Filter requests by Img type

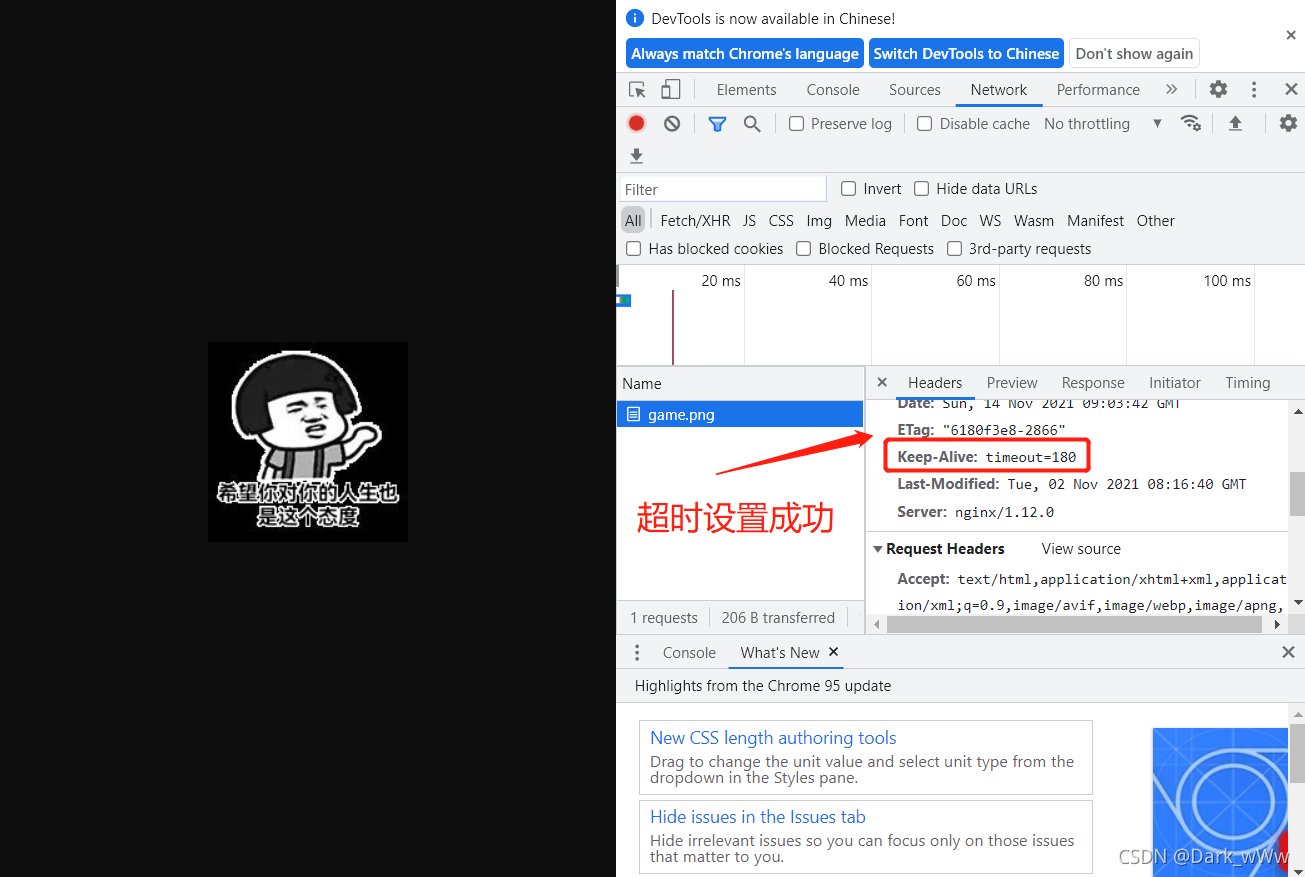tap(819, 220)
